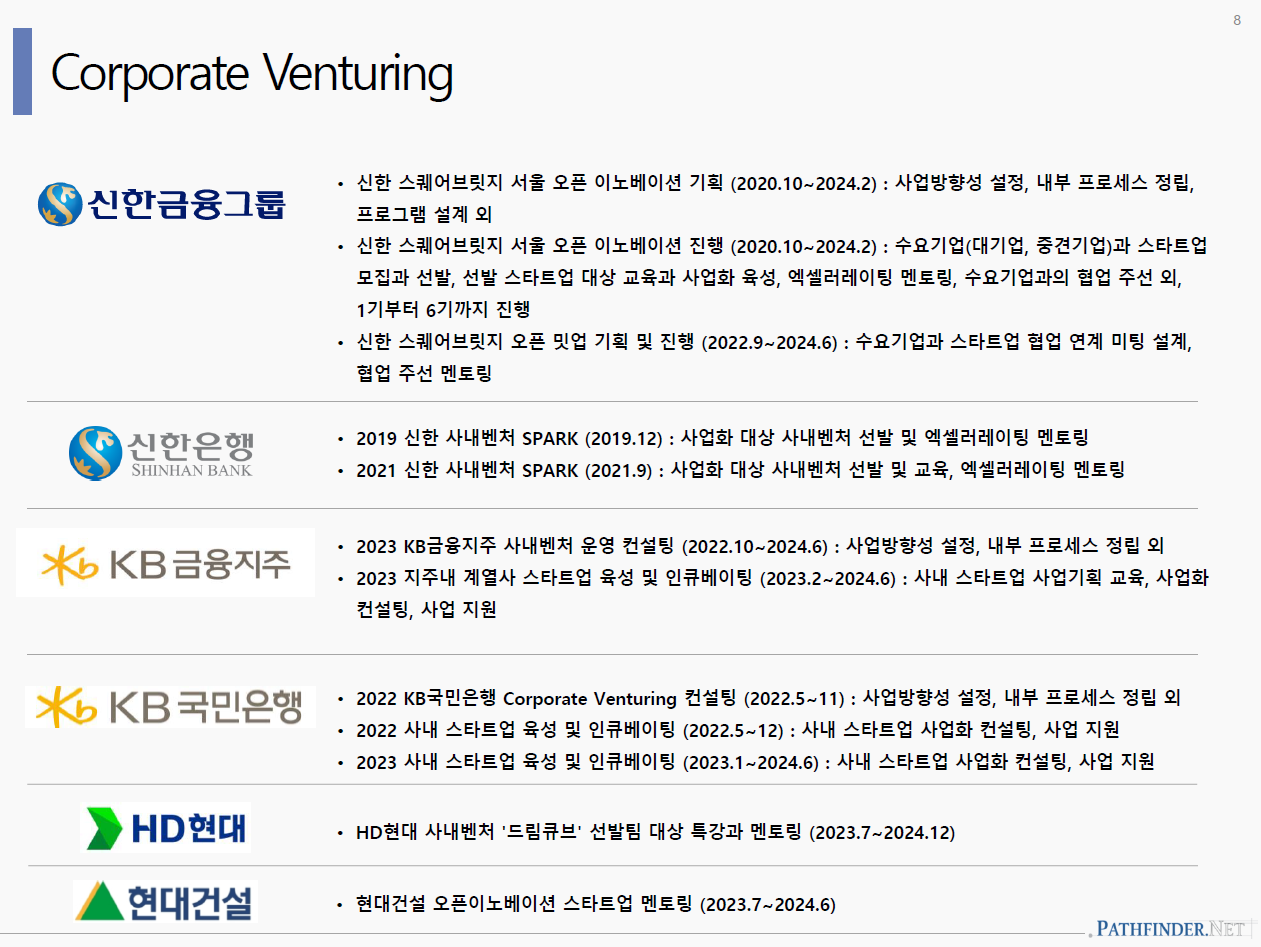The width and height of the screenshot is (1261, 947).
Task: Click the 현대건설 triangle logo
Action: pos(165,901)
